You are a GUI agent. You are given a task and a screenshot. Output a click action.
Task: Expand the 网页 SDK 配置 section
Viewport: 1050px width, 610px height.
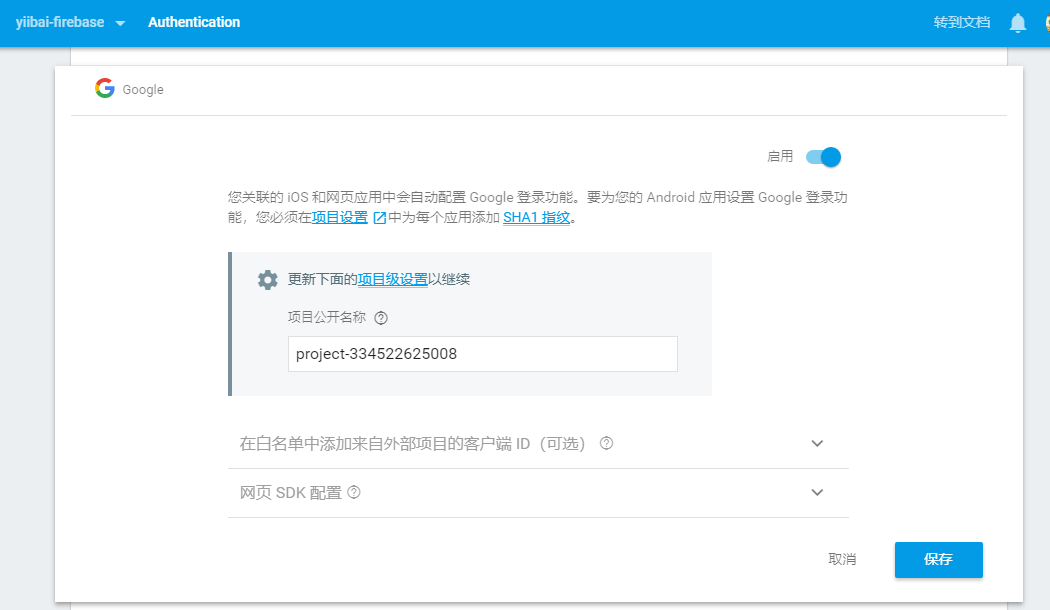tap(817, 492)
